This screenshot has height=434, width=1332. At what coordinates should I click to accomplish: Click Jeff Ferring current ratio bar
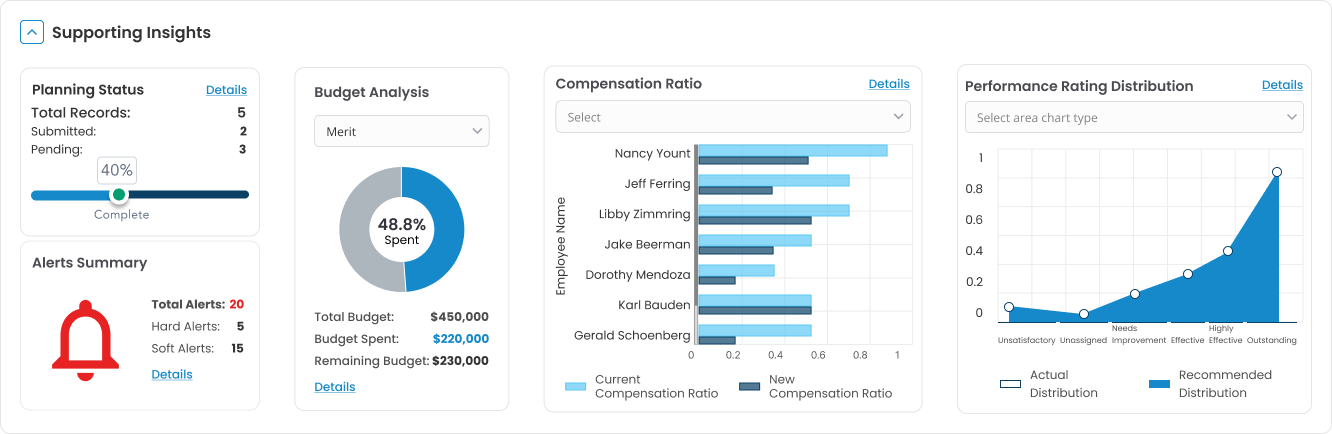[774, 180]
